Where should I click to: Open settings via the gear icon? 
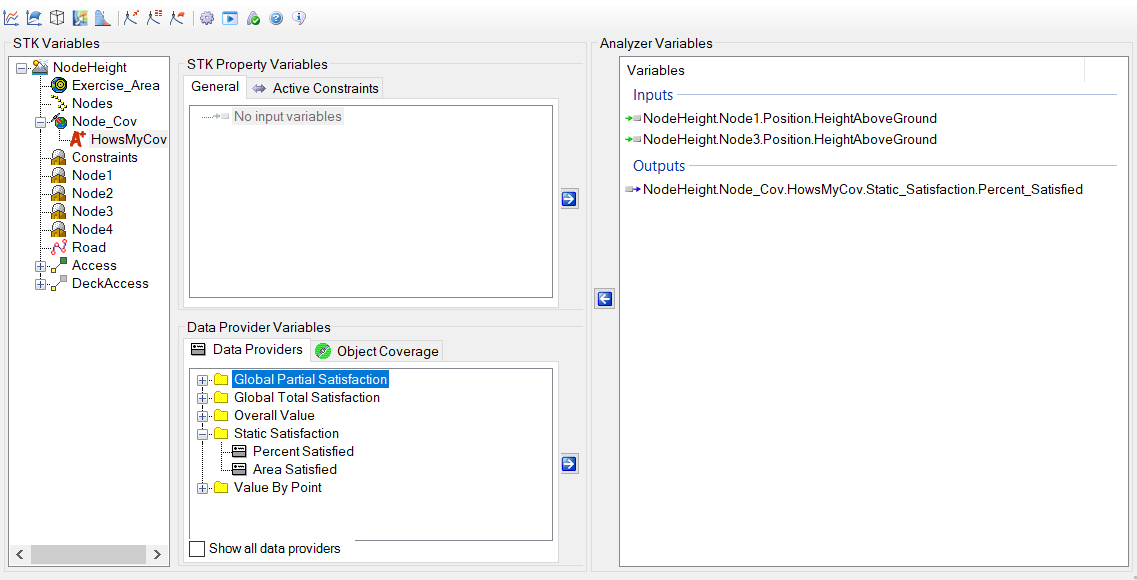pos(207,18)
